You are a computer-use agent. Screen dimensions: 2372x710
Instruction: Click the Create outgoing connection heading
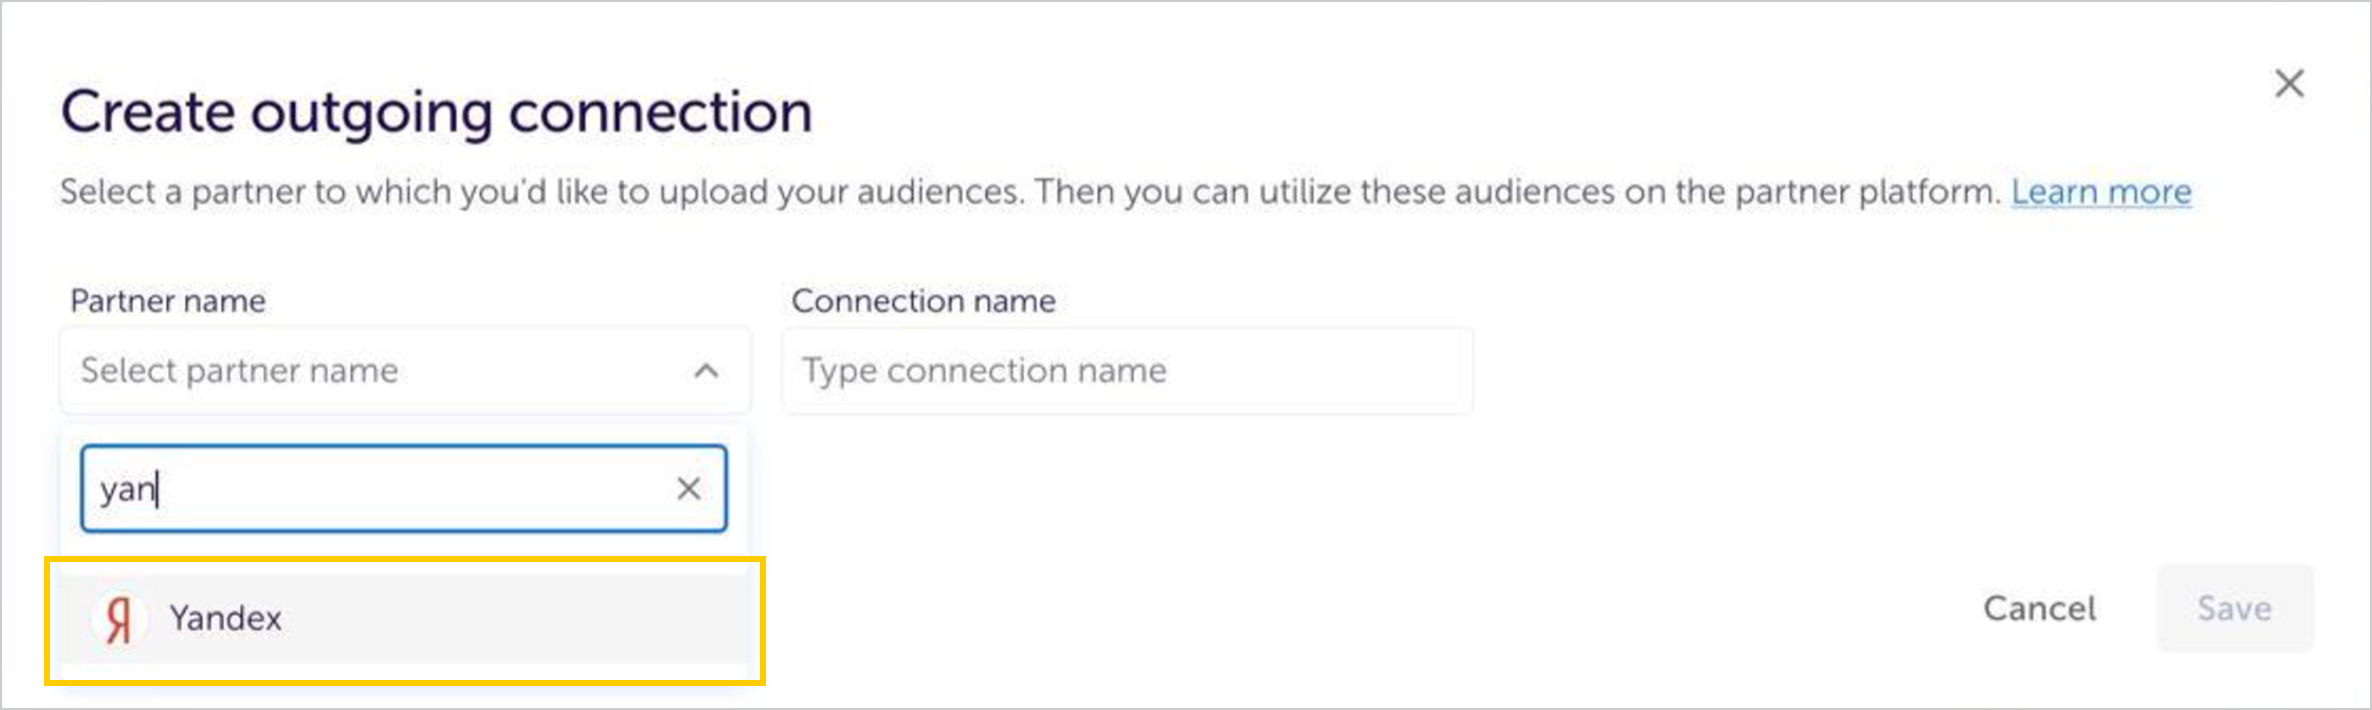pos(437,112)
